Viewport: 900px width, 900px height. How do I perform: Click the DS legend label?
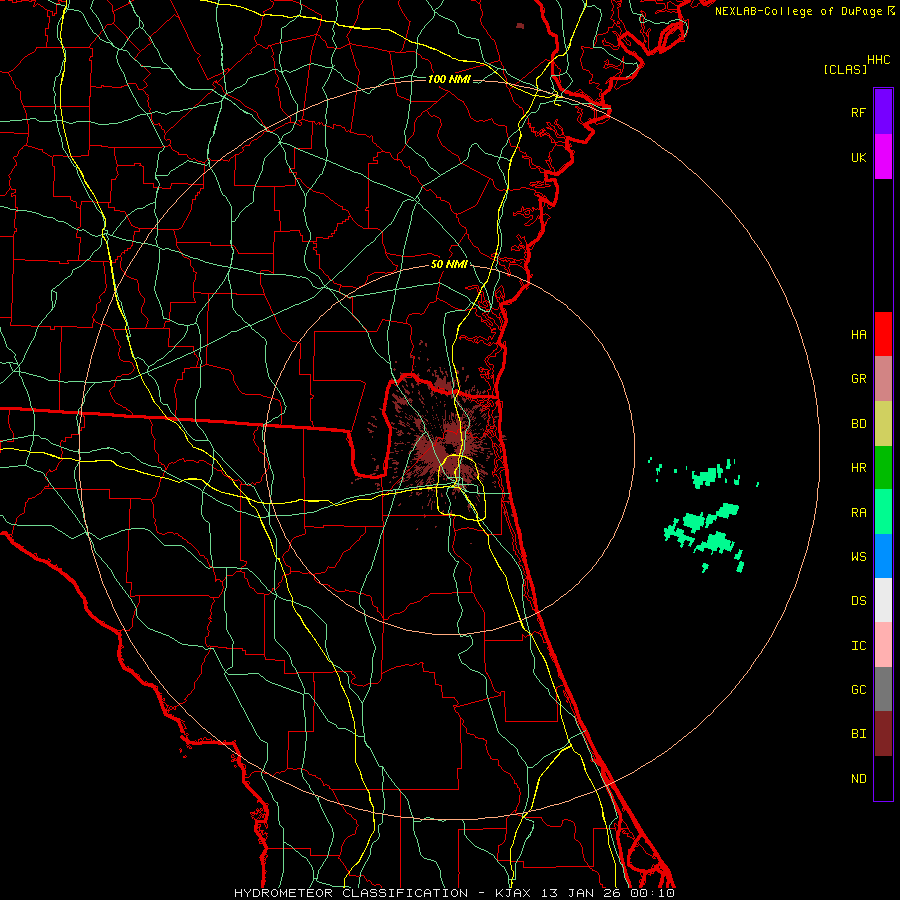click(858, 601)
